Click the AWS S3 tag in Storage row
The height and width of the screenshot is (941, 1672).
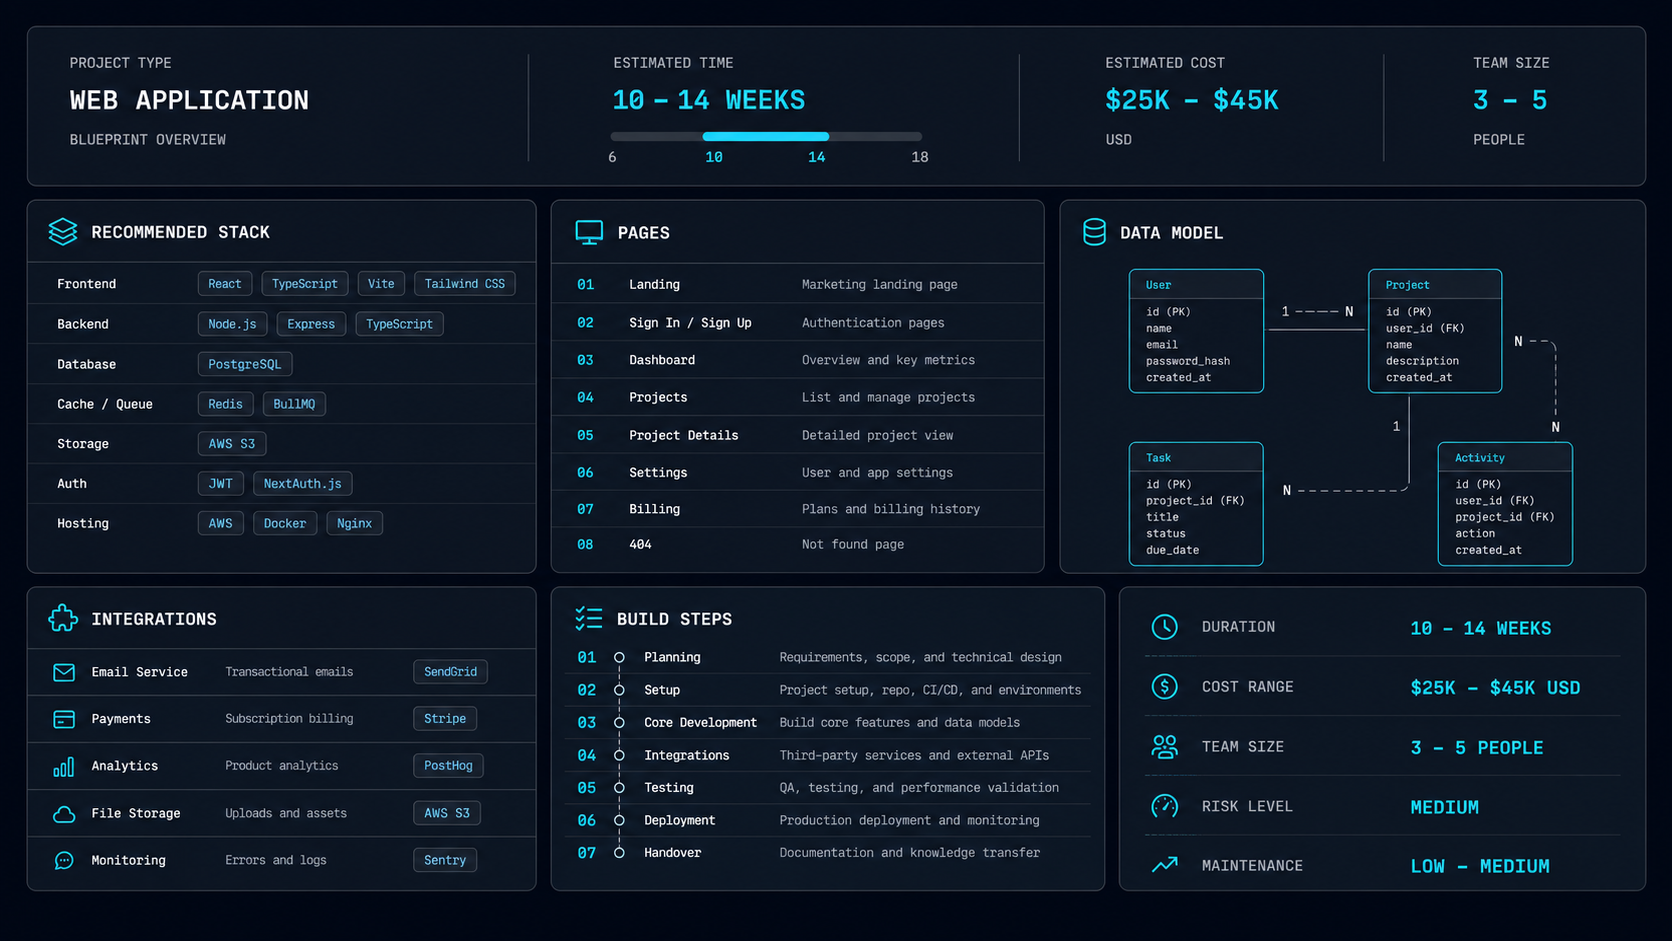(x=232, y=444)
